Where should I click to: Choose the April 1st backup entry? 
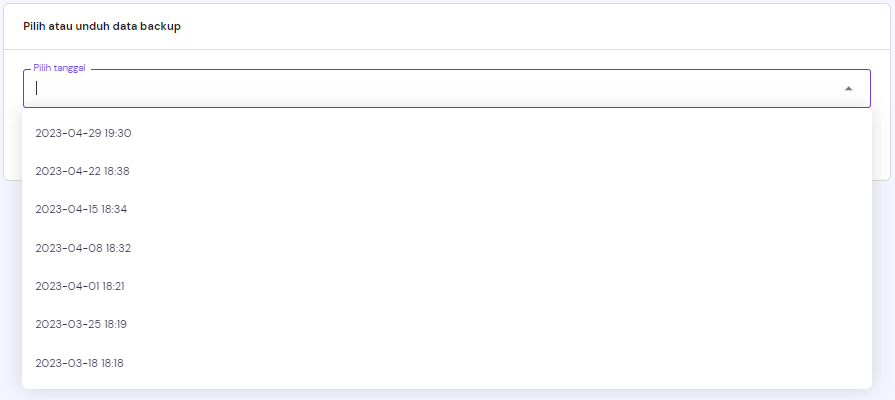point(80,286)
